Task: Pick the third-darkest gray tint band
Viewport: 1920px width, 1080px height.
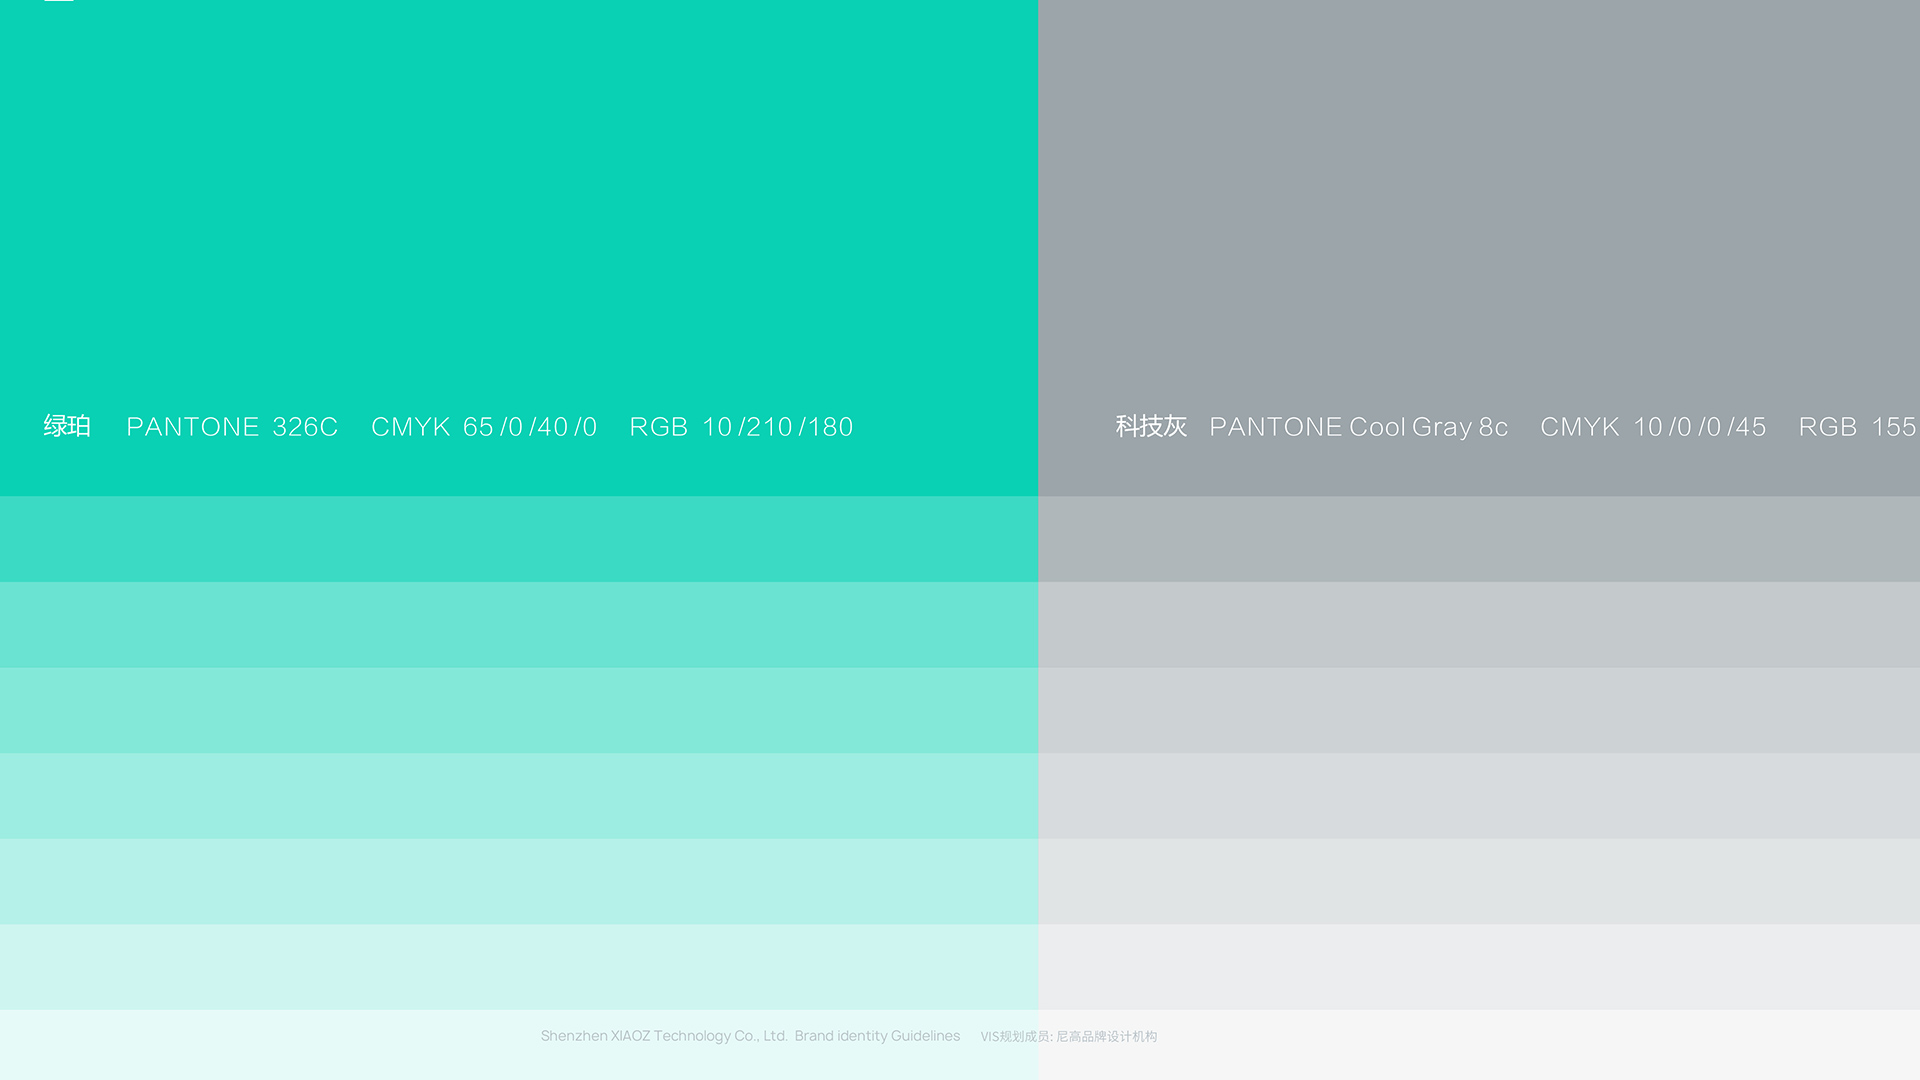Action: click(x=1478, y=710)
